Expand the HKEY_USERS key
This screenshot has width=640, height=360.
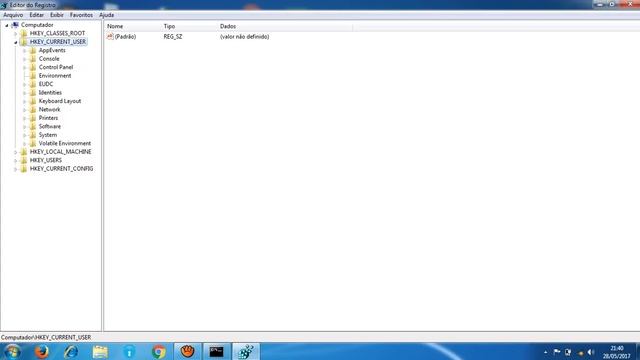point(16,160)
